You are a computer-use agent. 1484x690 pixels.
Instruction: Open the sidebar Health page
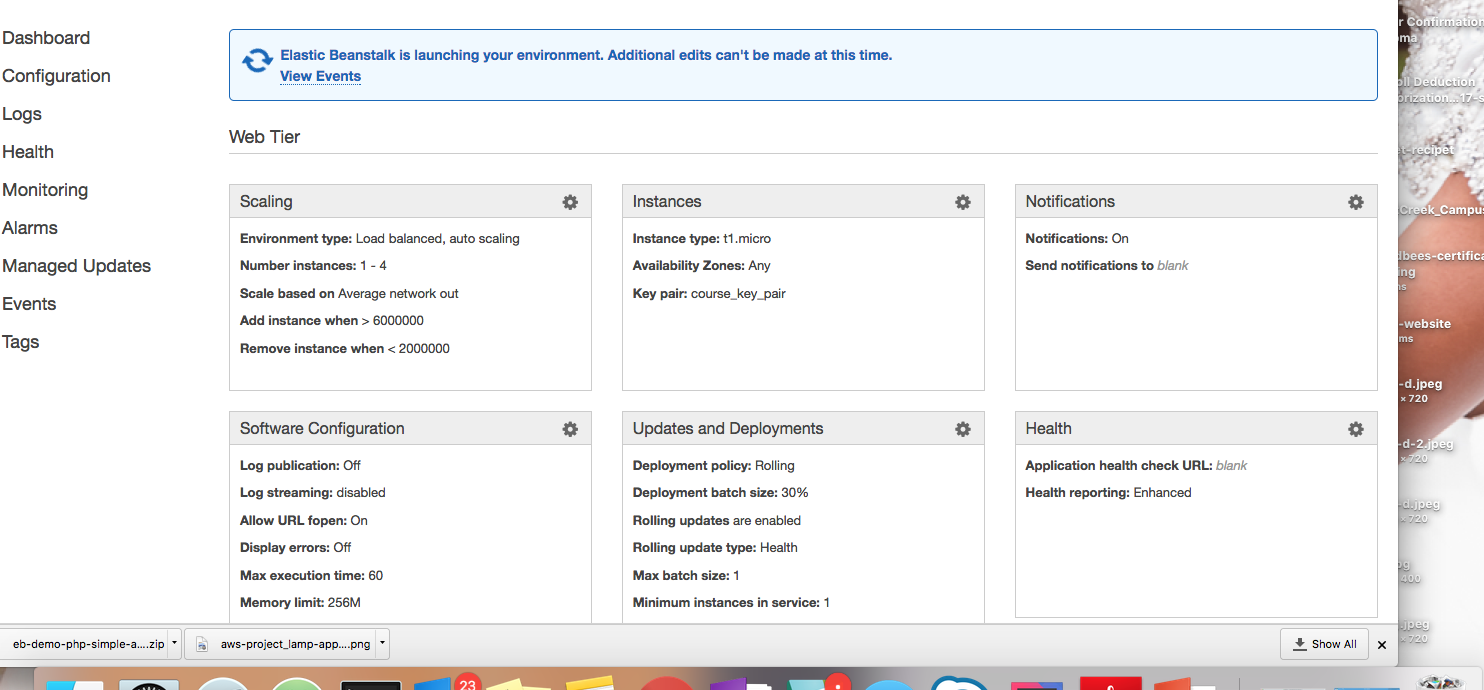click(x=28, y=152)
